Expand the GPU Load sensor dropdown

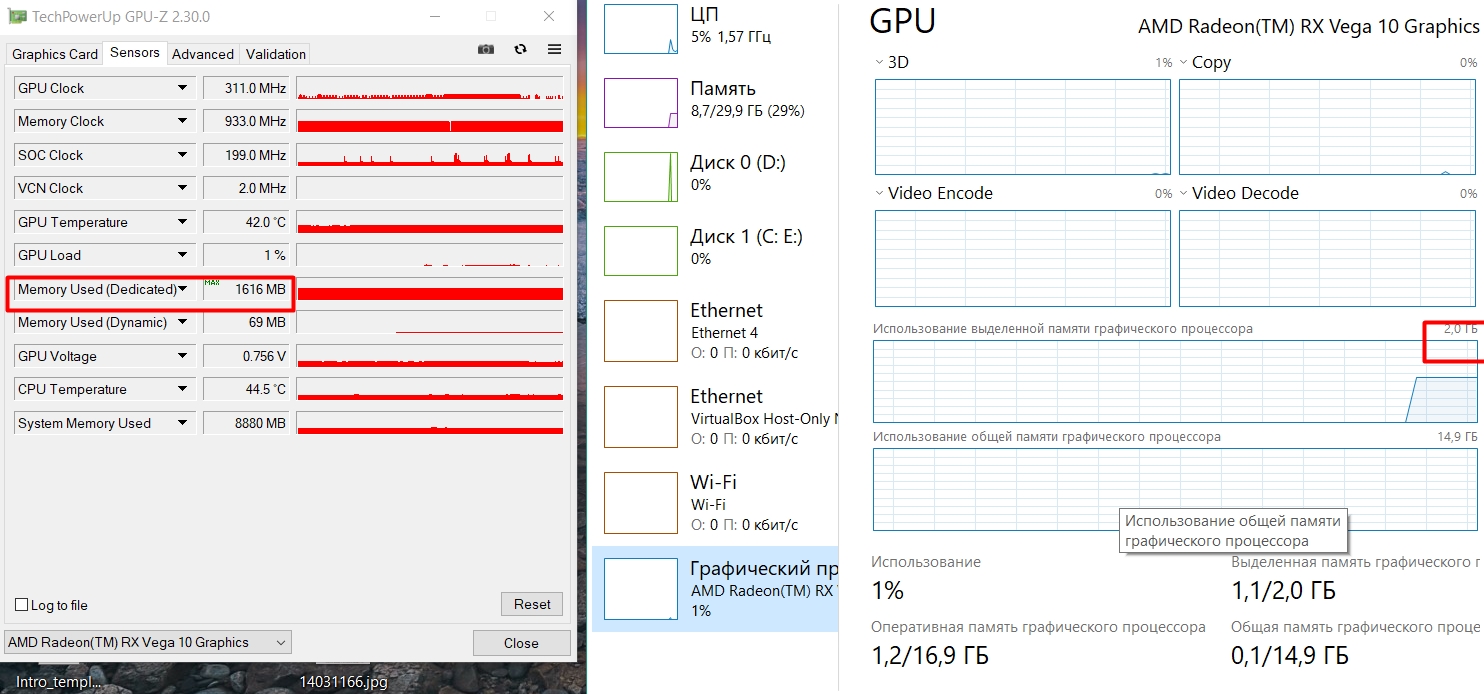(182, 255)
